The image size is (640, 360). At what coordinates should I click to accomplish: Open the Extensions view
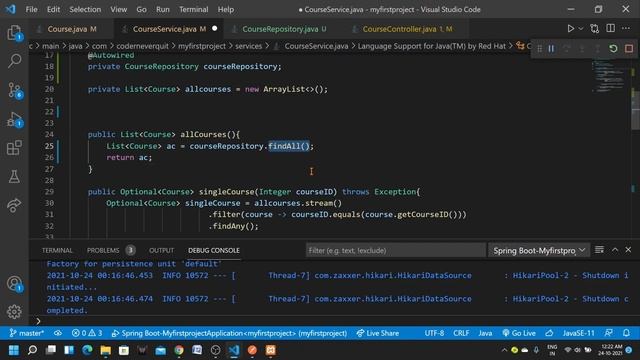[x=14, y=148]
